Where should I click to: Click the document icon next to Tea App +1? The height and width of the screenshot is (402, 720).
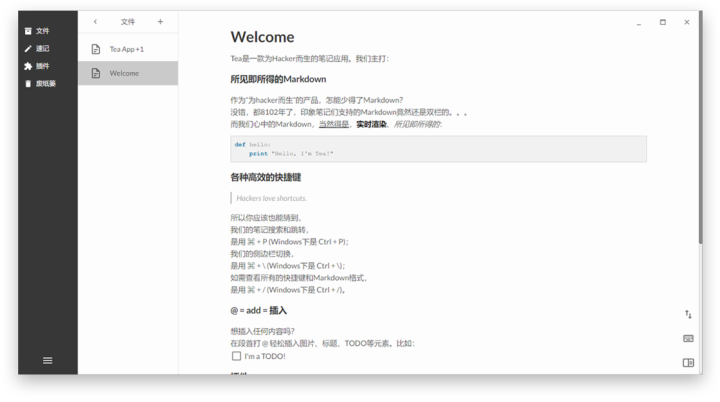pyautogui.click(x=96, y=49)
